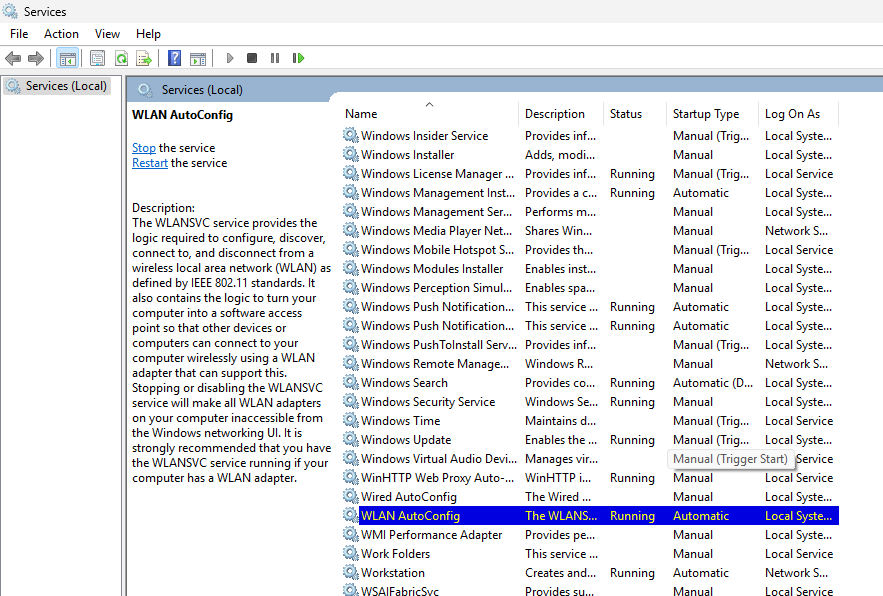Select the Windows Update service row
The height and width of the screenshot is (596, 883).
(x=406, y=440)
